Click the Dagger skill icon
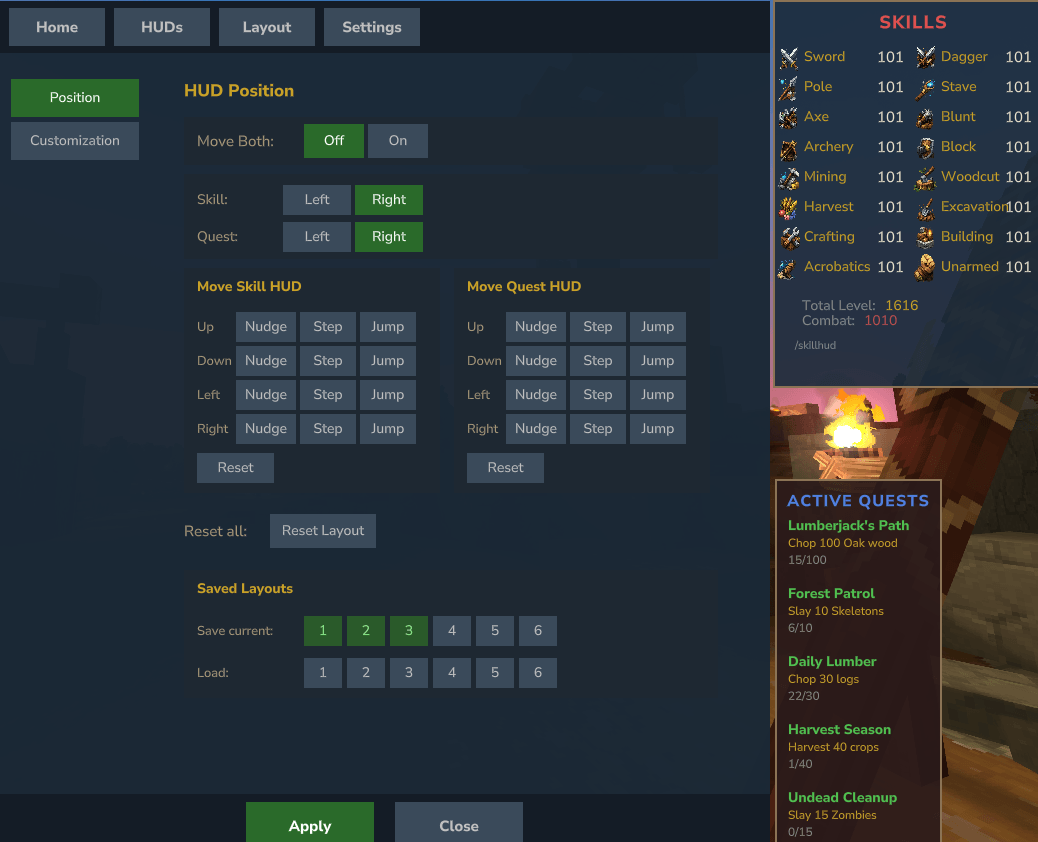This screenshot has height=842, width=1038. point(925,58)
